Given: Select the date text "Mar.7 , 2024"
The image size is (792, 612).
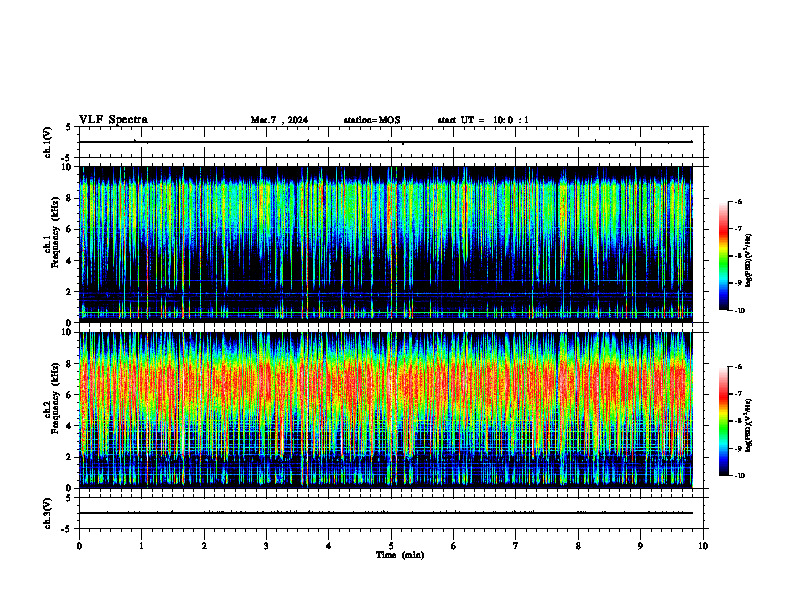Looking at the screenshot, I should point(279,120).
